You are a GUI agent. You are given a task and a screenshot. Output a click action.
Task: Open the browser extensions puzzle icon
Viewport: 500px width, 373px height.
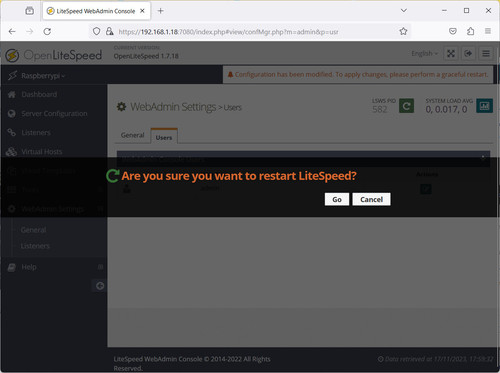[x=470, y=31]
